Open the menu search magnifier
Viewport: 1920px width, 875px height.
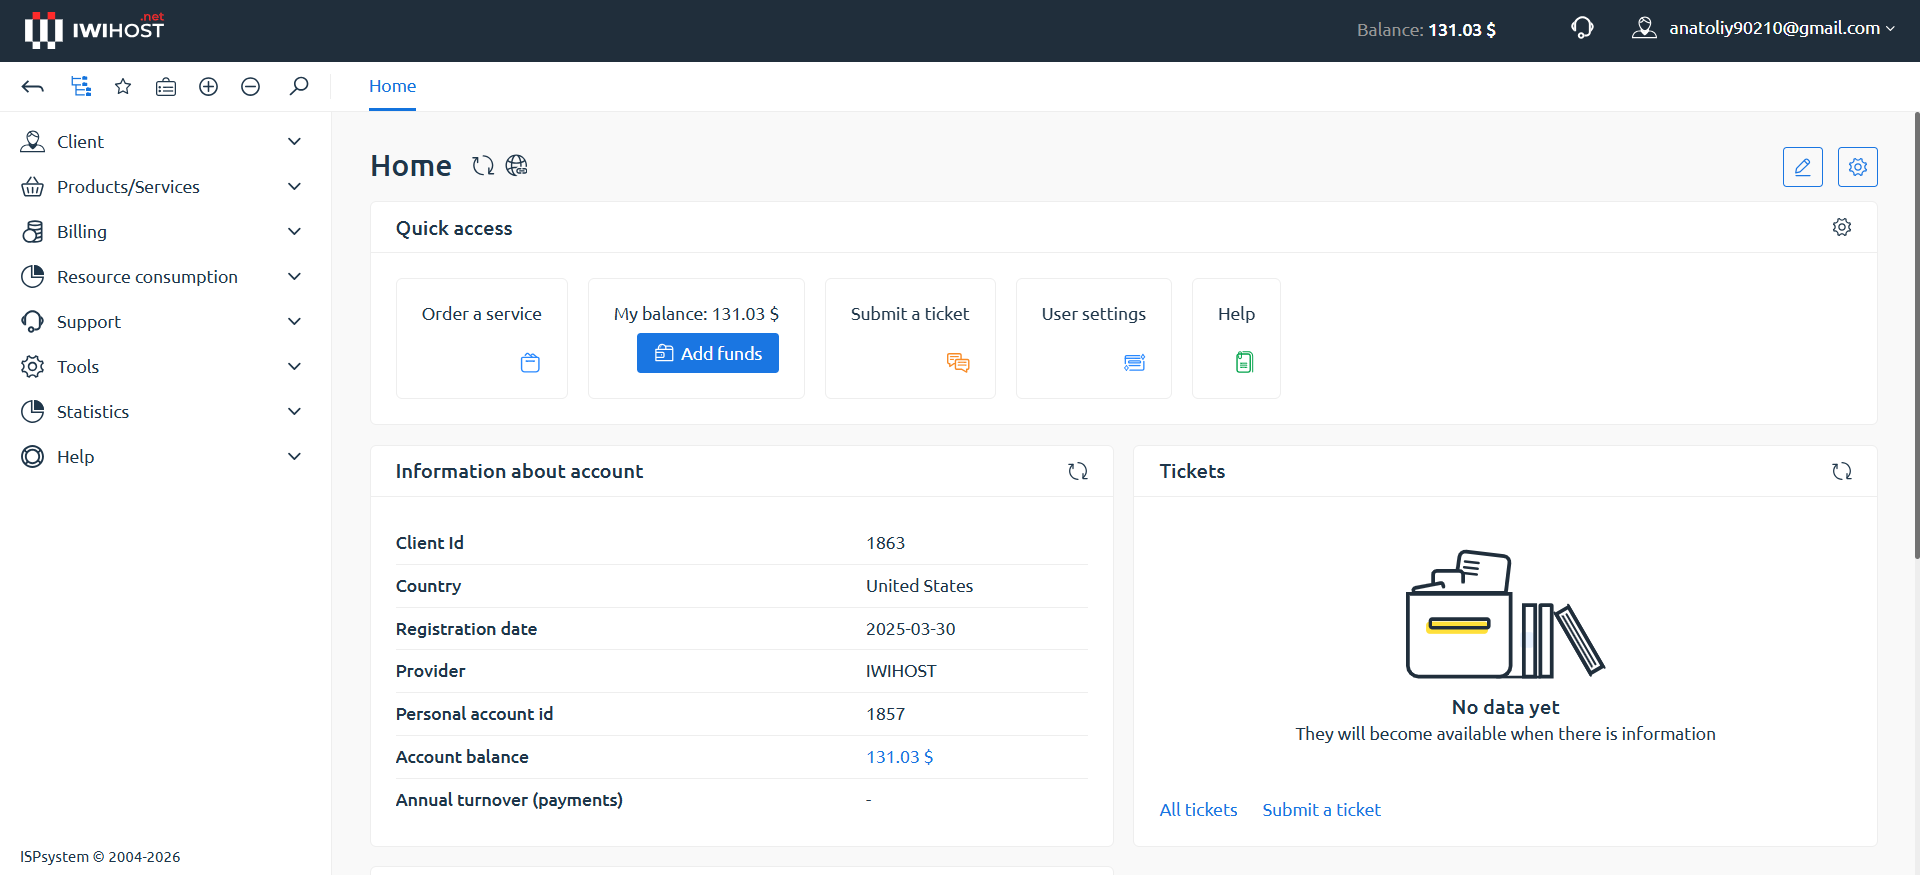(x=299, y=87)
